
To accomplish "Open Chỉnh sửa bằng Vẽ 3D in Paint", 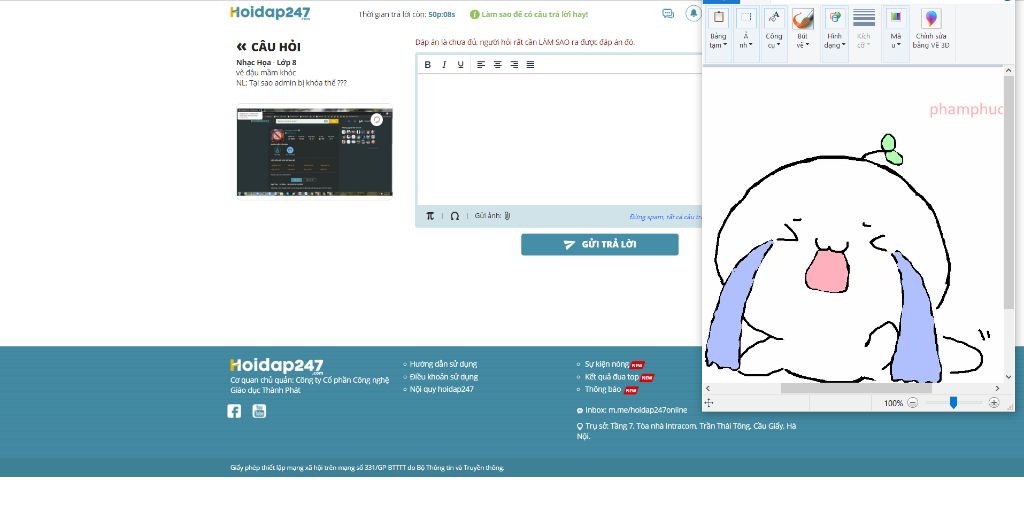I will (931, 29).
